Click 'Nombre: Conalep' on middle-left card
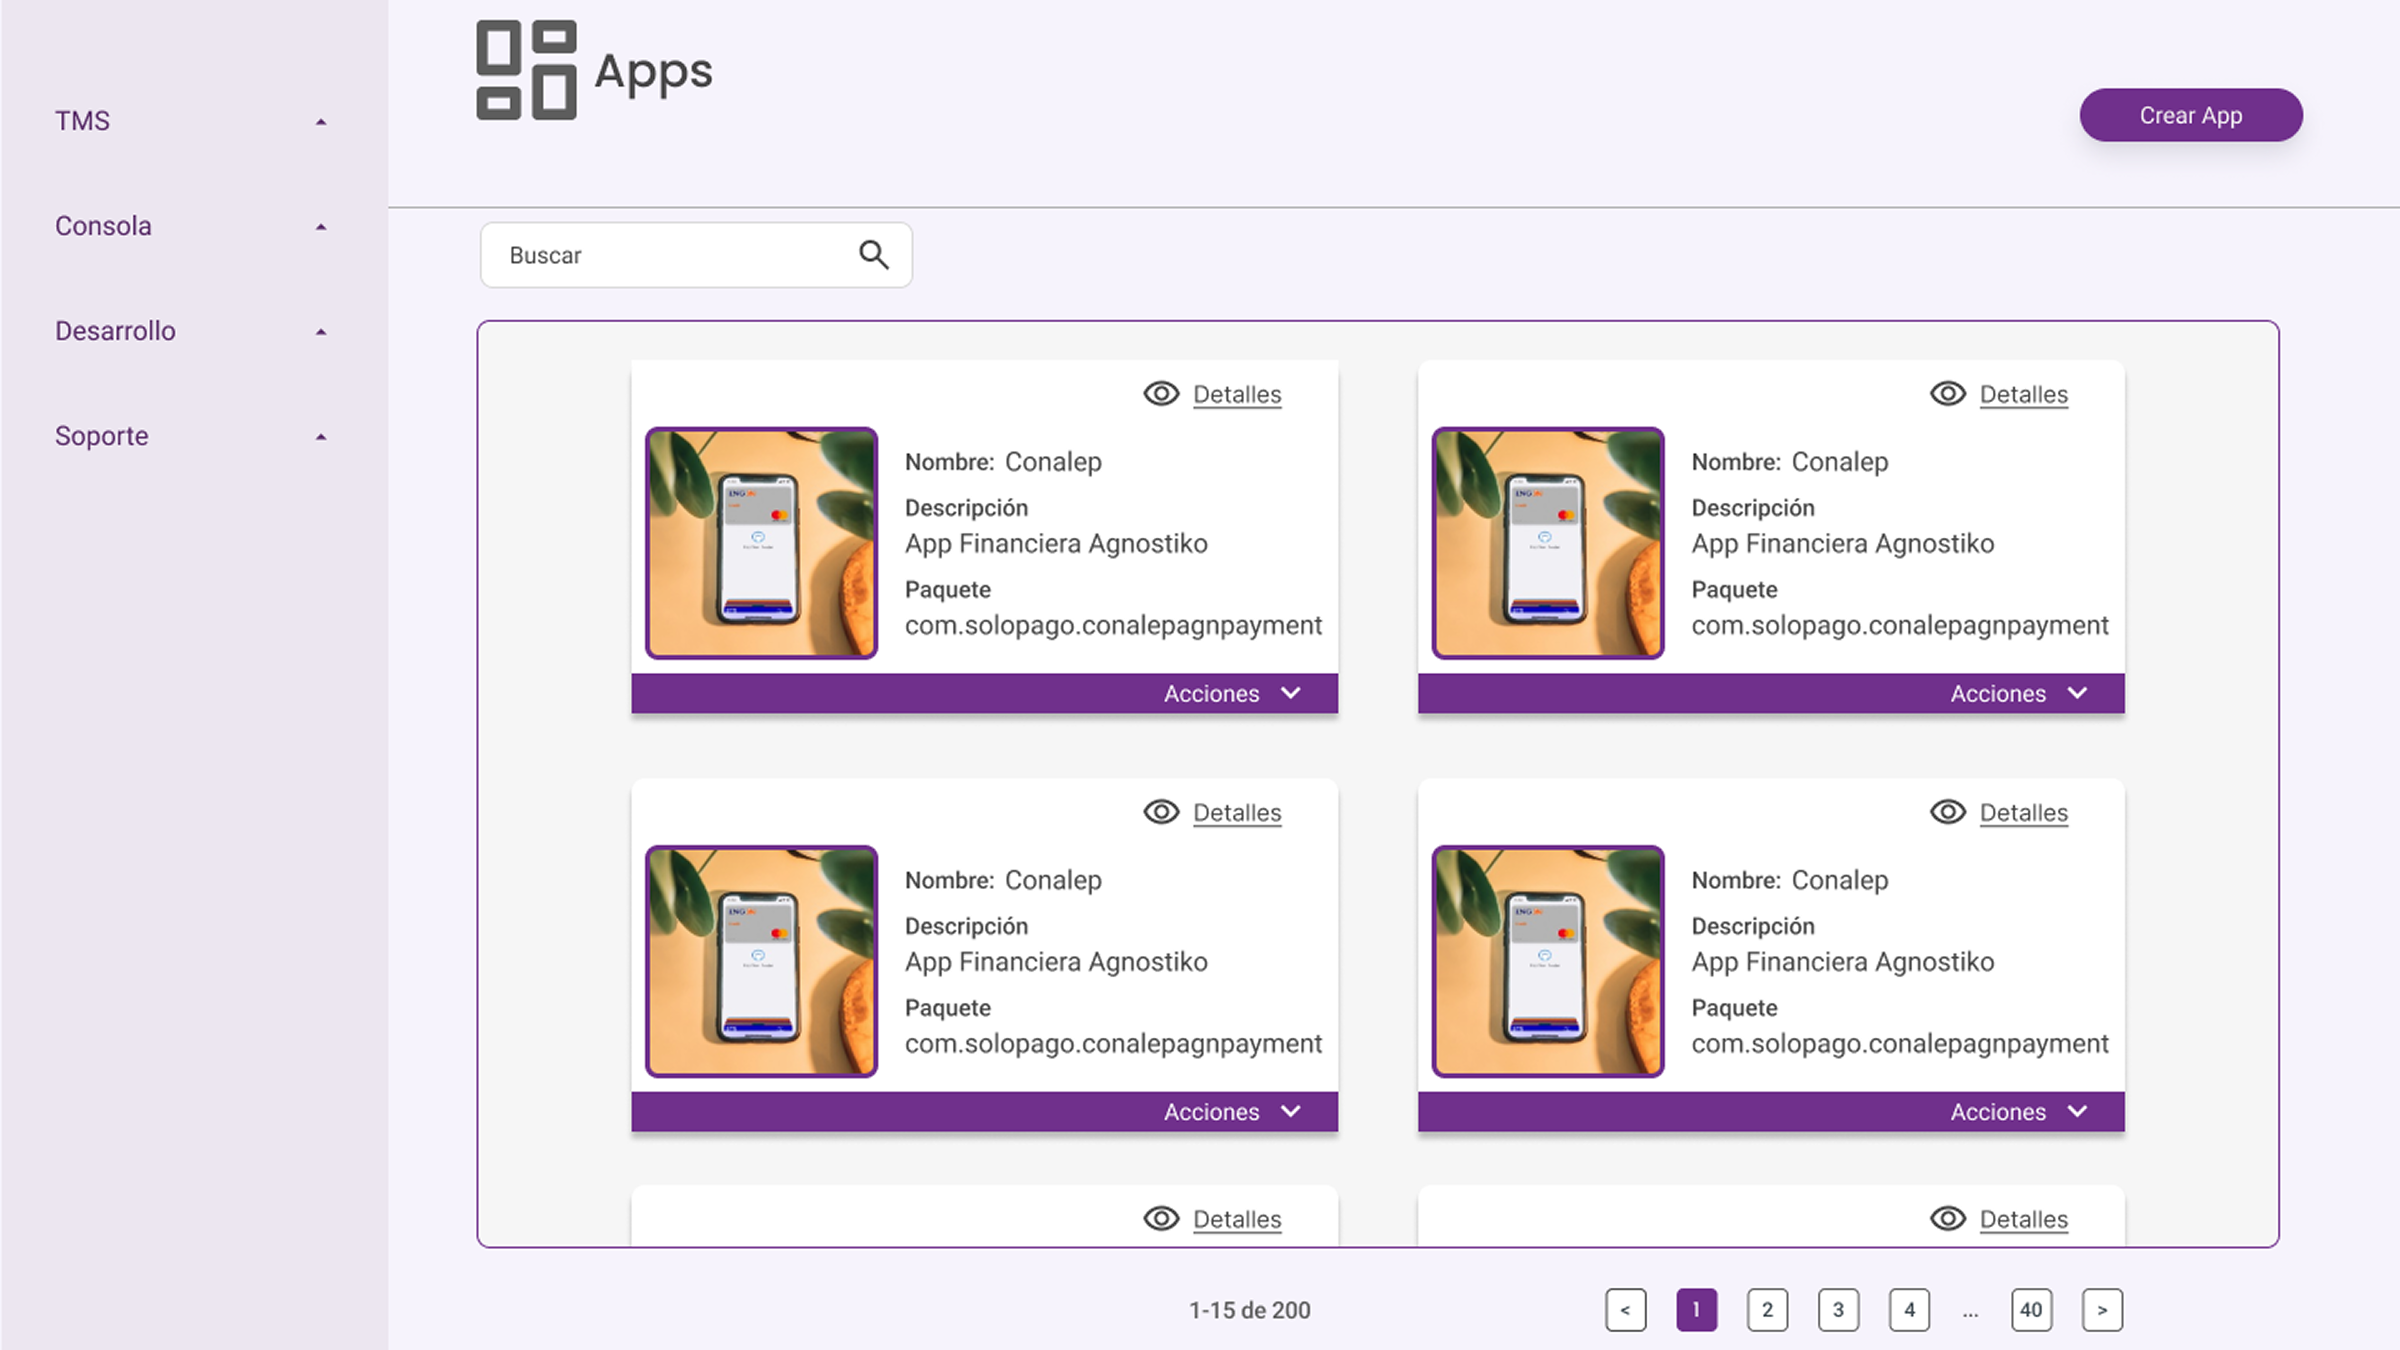Viewport: 2400px width, 1350px height. pos(1003,880)
